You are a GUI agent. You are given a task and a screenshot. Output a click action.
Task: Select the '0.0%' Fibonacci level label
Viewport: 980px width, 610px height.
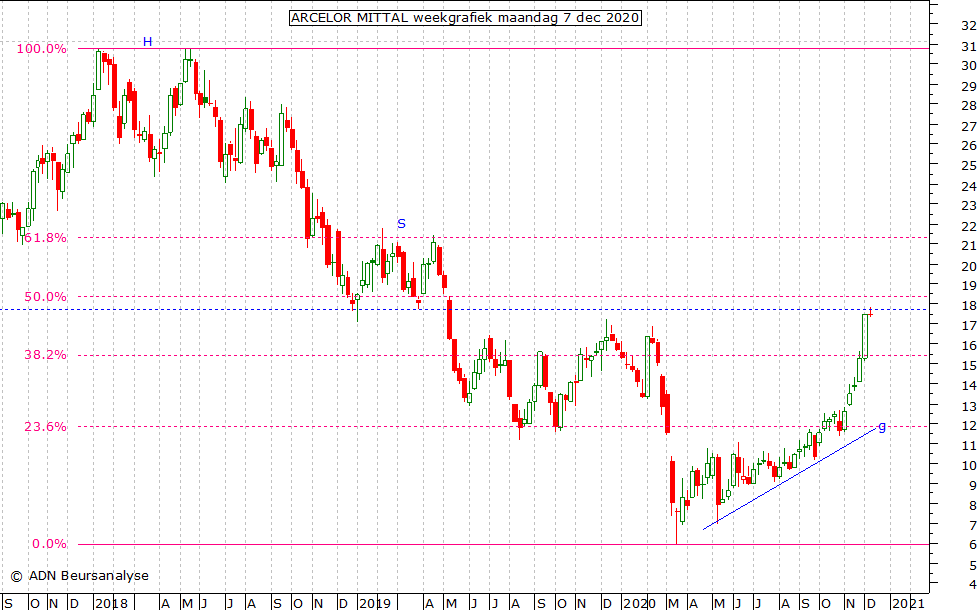(49, 544)
